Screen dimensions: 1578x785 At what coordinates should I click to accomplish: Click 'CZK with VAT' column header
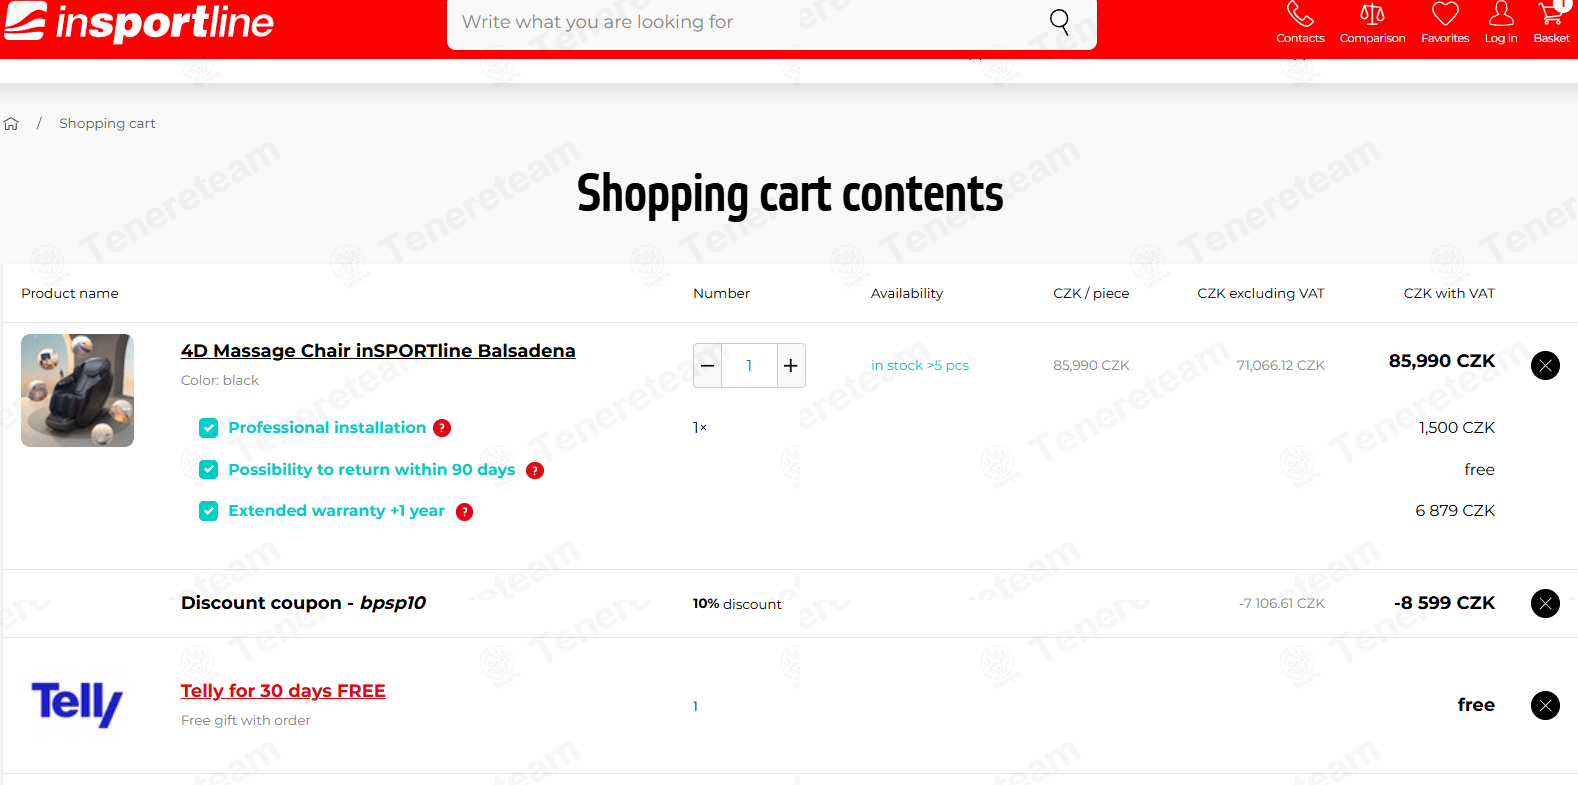click(x=1449, y=294)
